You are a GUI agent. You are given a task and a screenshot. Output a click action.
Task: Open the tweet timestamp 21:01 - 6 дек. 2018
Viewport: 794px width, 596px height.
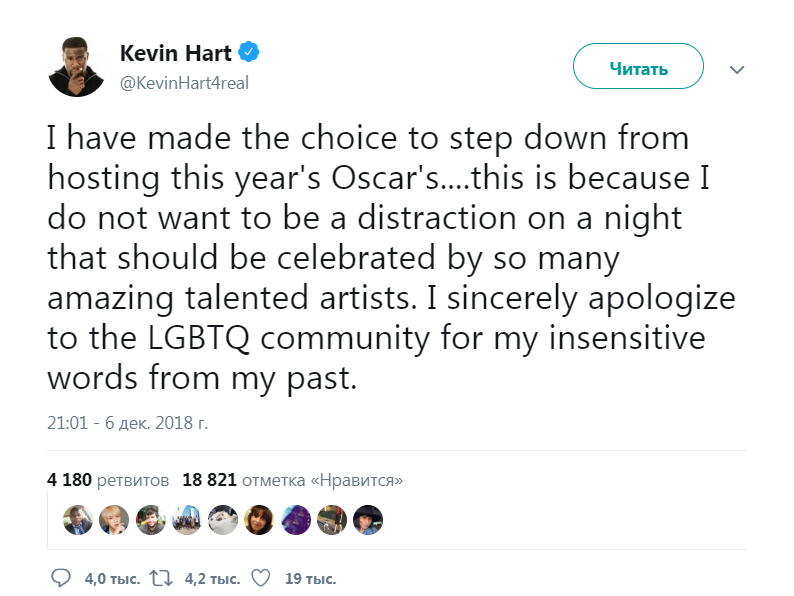[x=127, y=423]
